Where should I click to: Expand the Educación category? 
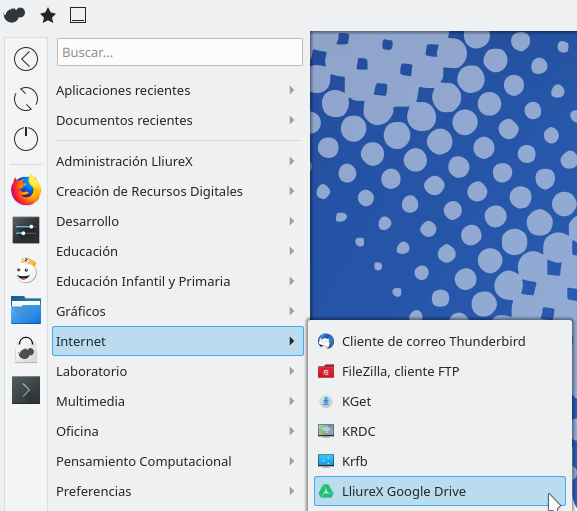178,252
